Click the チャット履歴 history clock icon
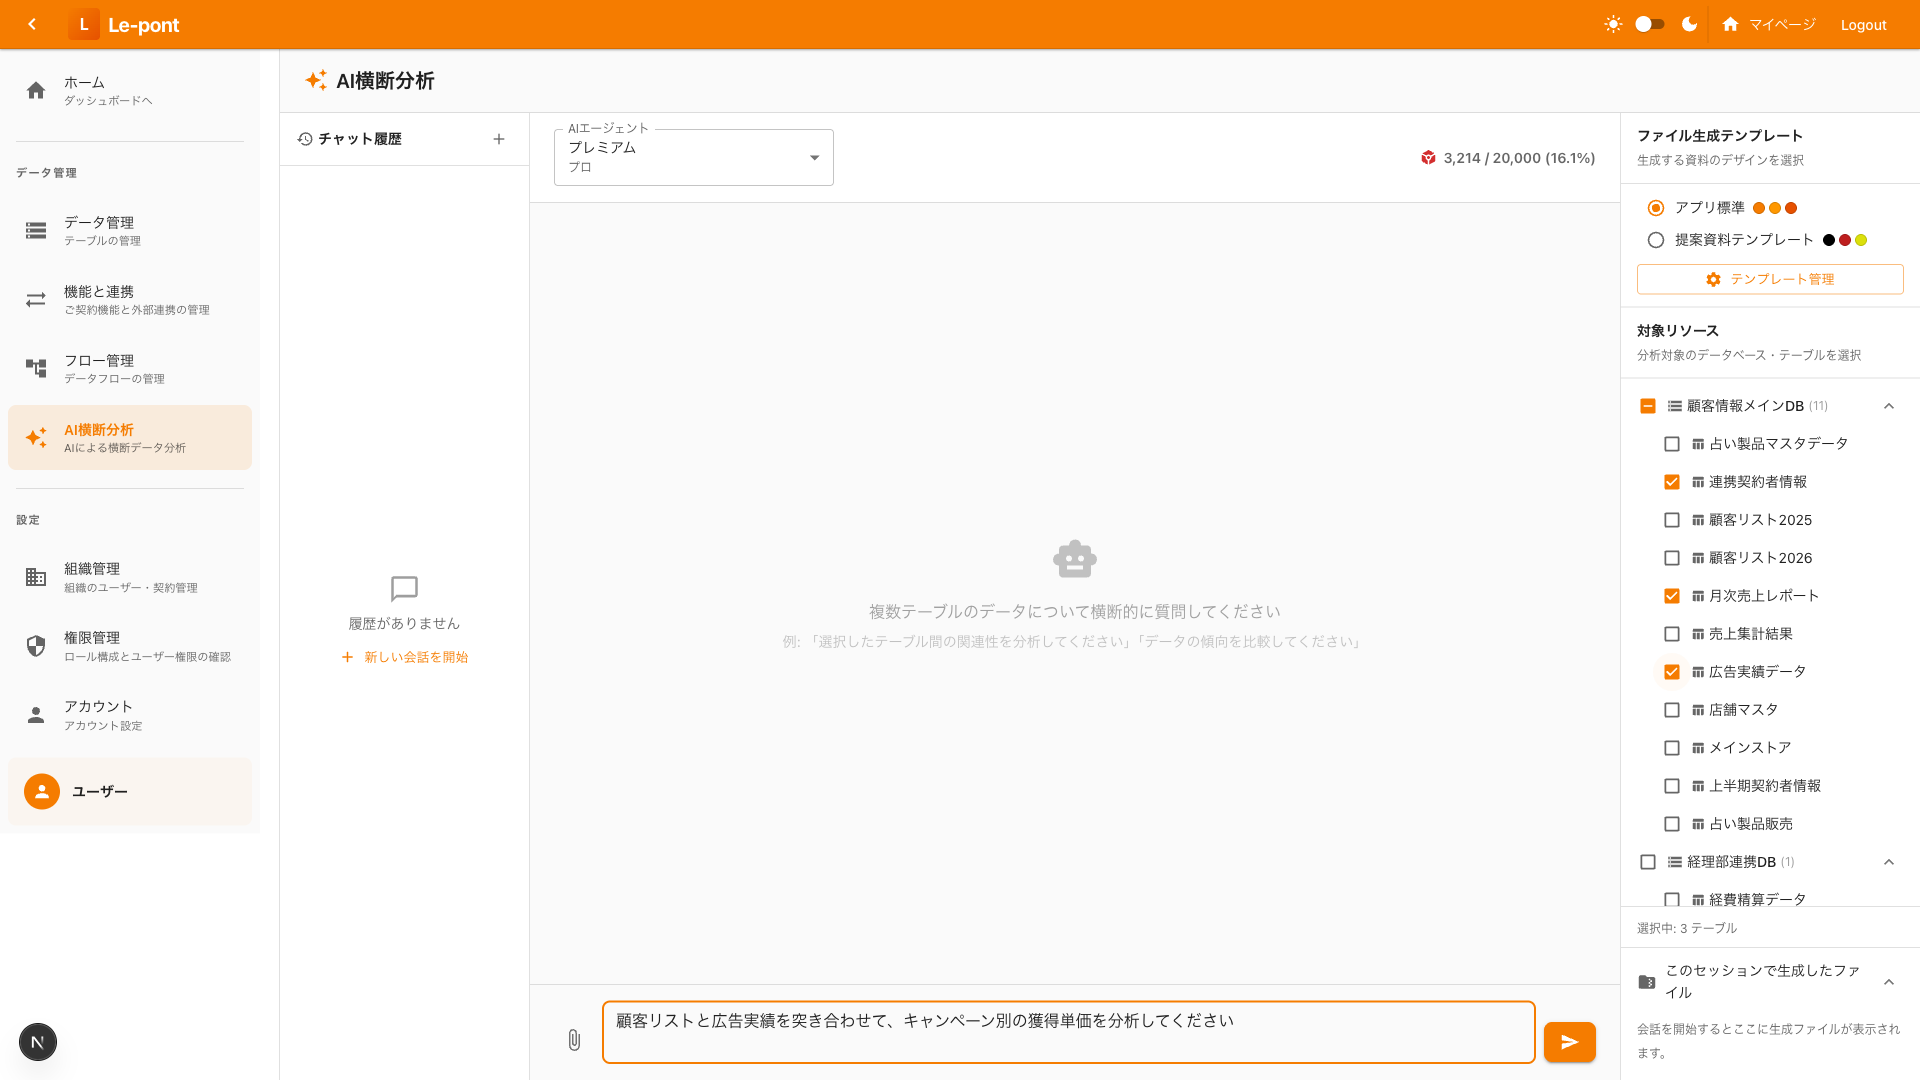 coord(305,139)
